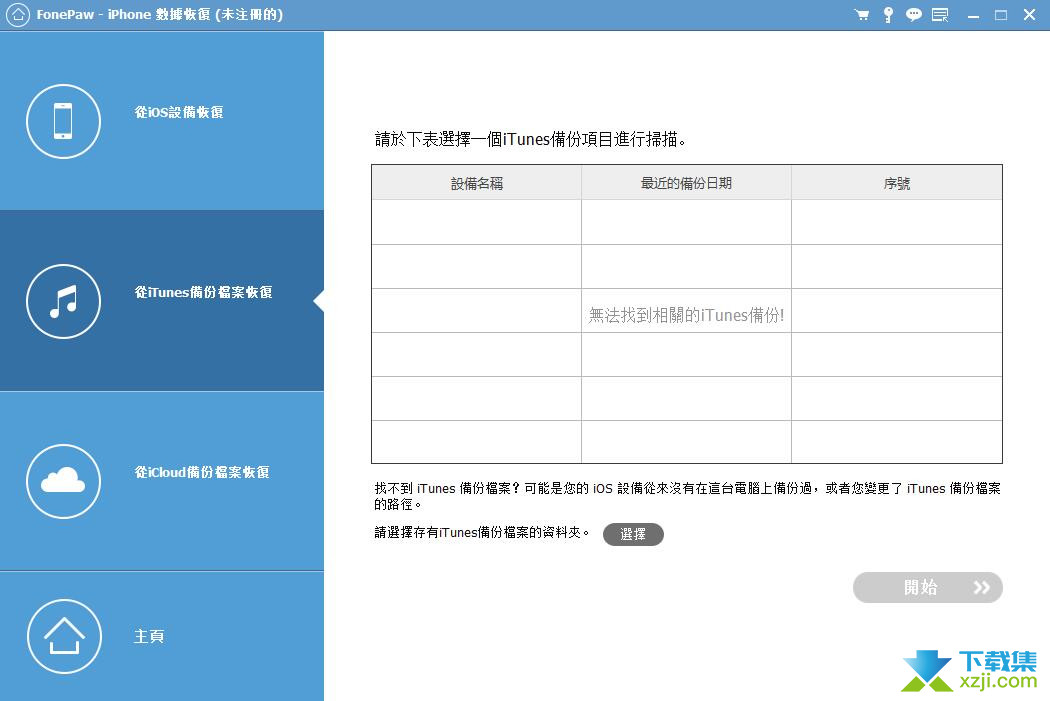
Task: Click the 請選擇存有iTunes備份檔案的資料夾 label
Action: coord(481,532)
